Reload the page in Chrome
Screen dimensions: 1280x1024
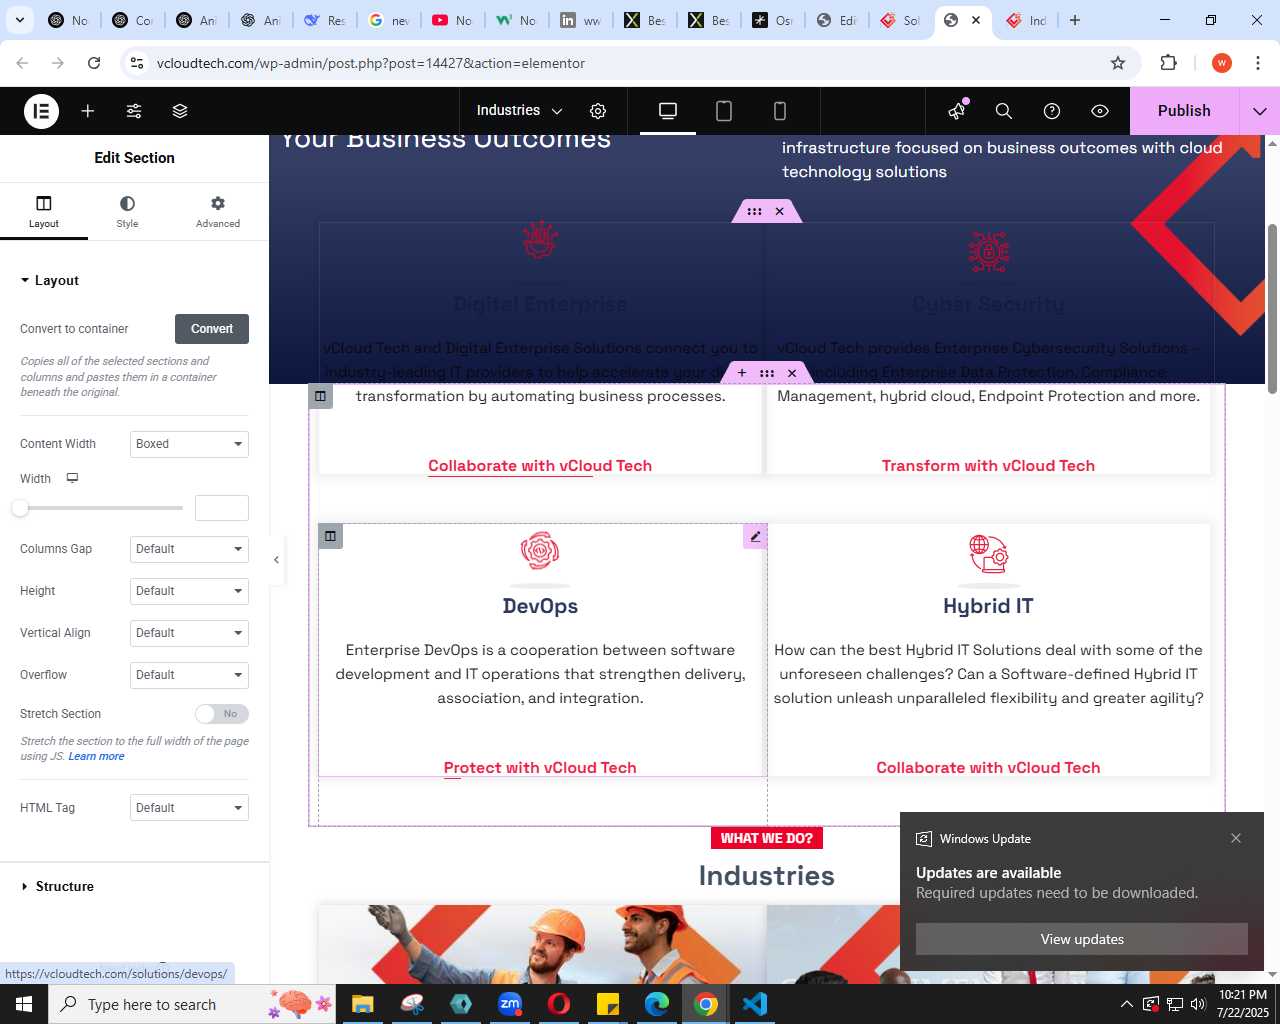(x=94, y=63)
